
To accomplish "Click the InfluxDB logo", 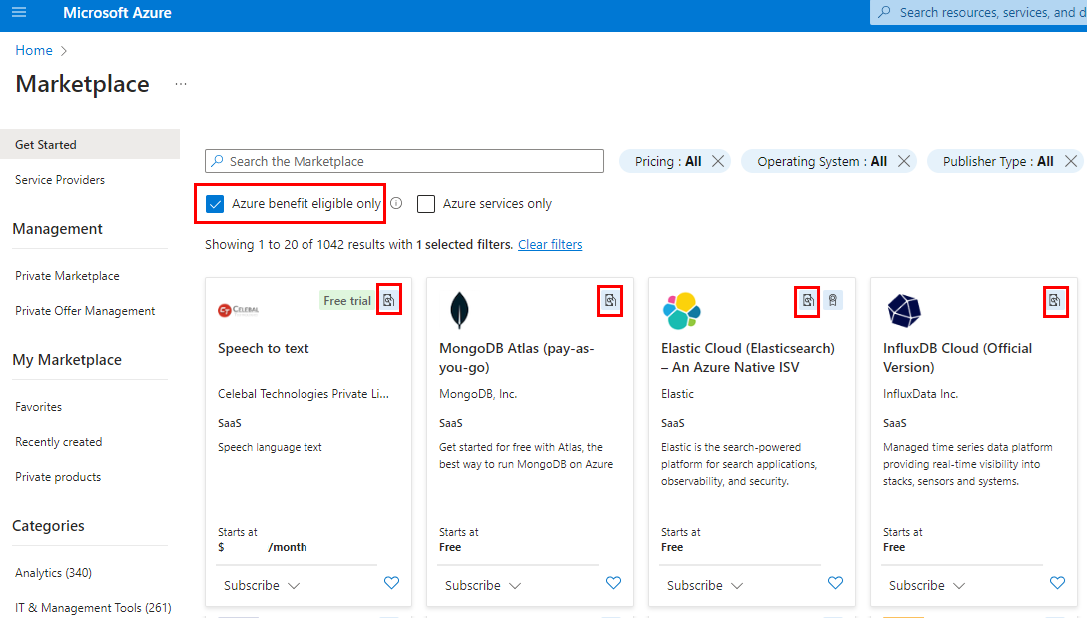I will pos(904,310).
